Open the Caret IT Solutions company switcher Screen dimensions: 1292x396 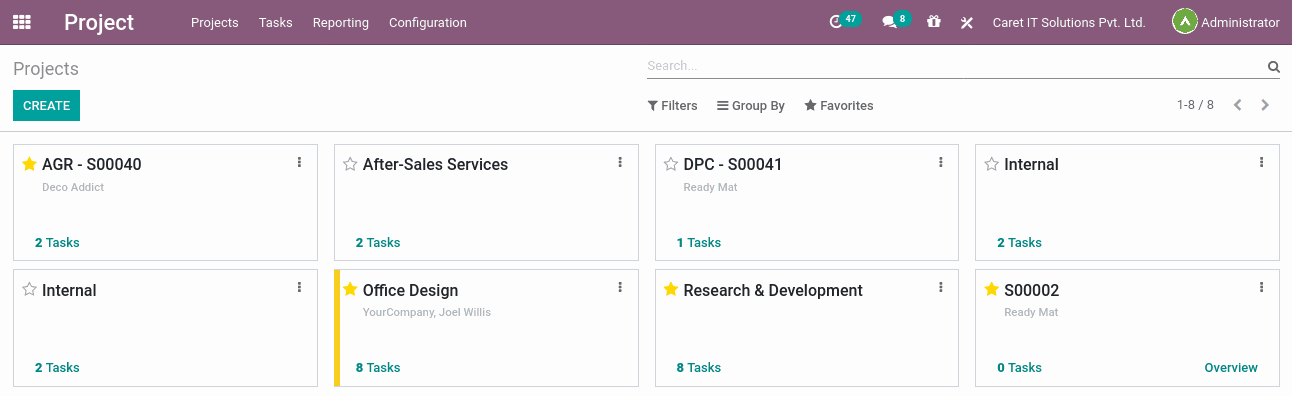(1068, 22)
